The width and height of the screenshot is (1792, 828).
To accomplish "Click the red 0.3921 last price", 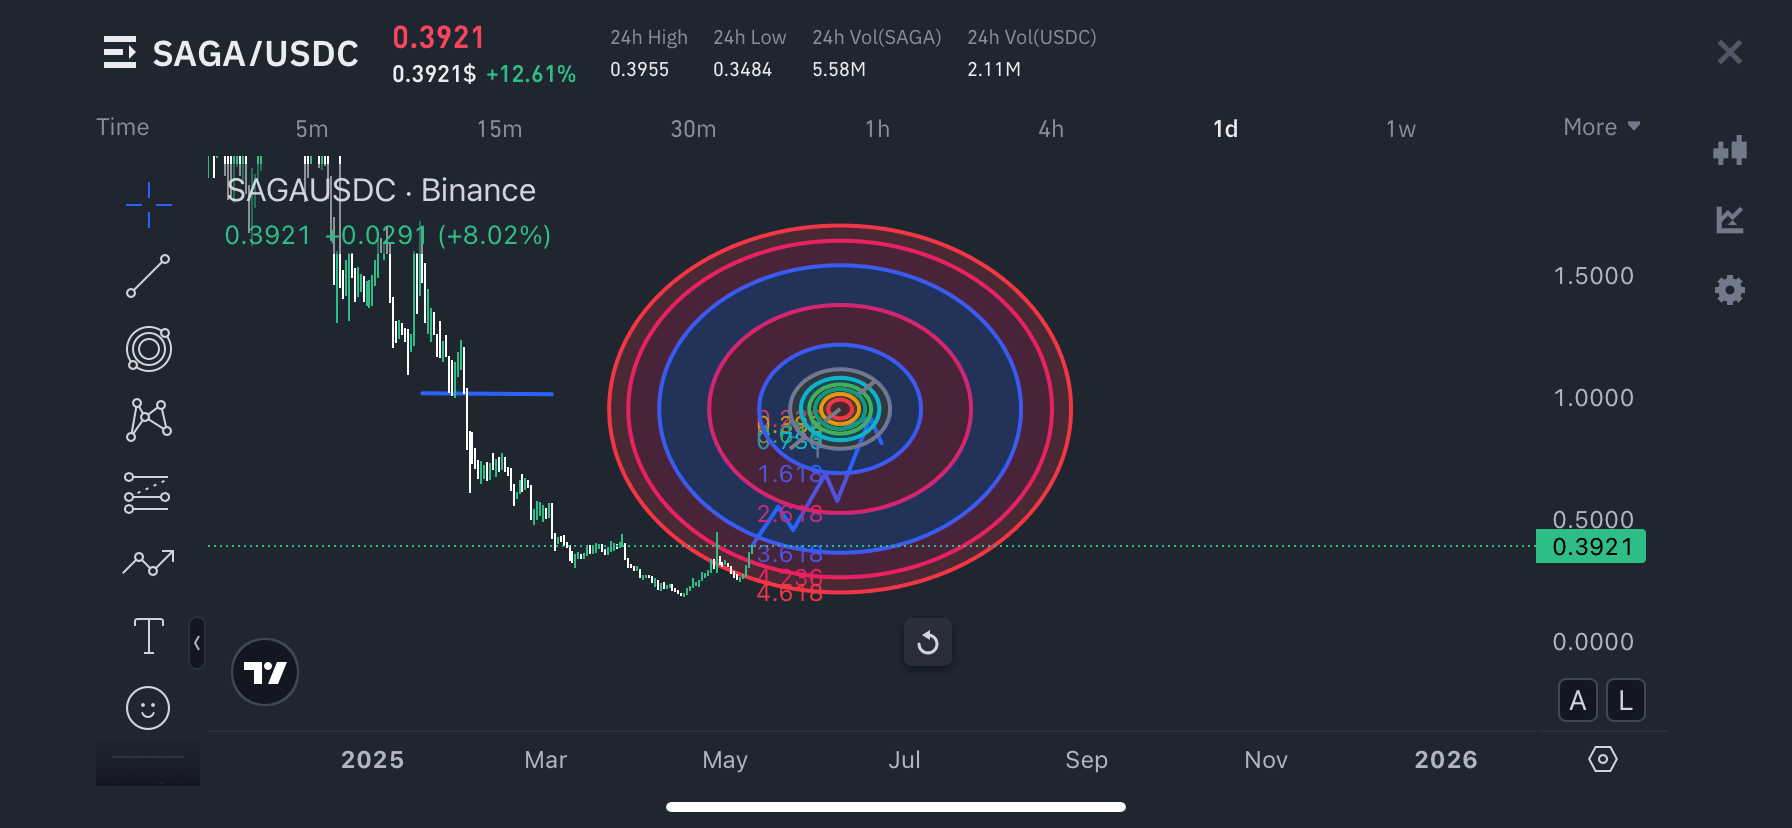I will click(438, 37).
